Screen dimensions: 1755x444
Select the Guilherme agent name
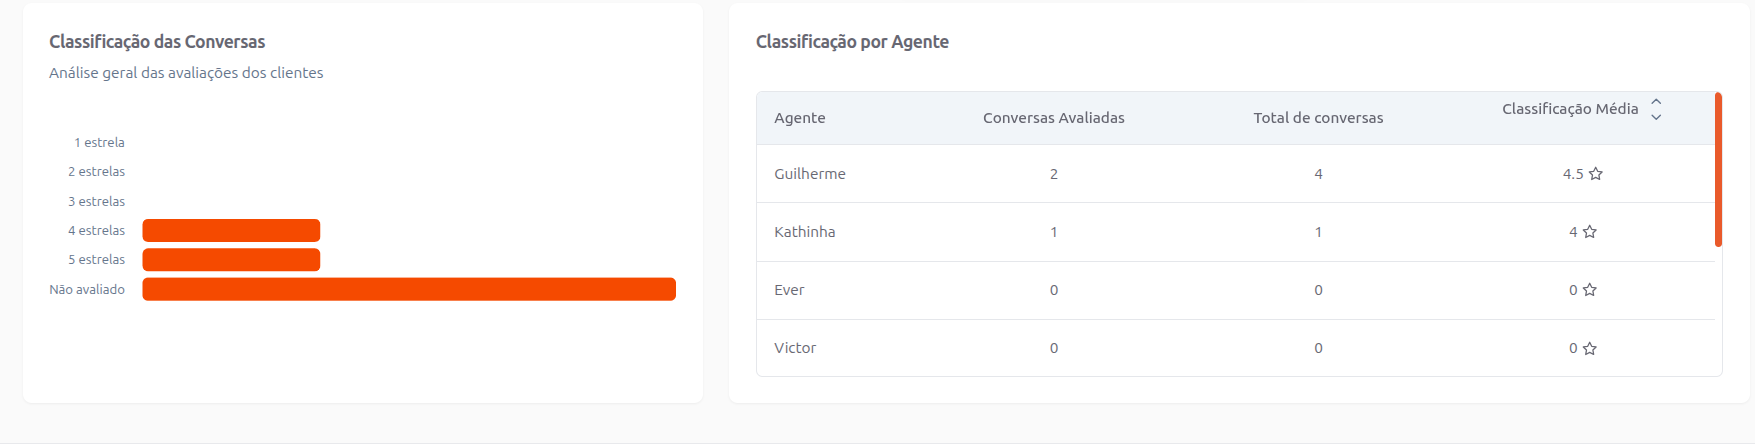[x=810, y=174]
